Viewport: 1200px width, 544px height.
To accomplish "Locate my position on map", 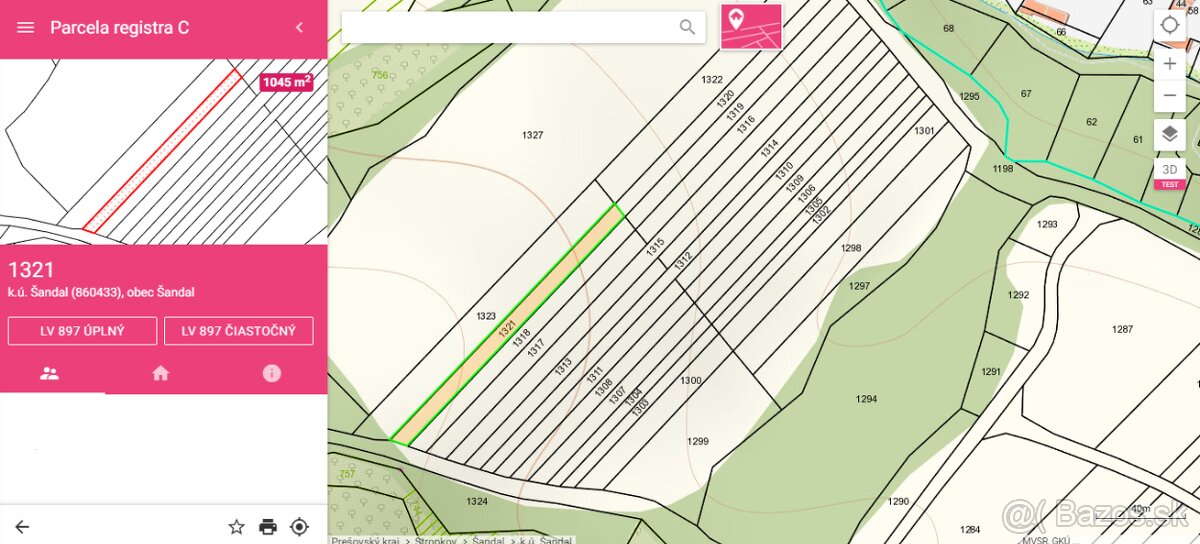I will pyautogui.click(x=1169, y=25).
